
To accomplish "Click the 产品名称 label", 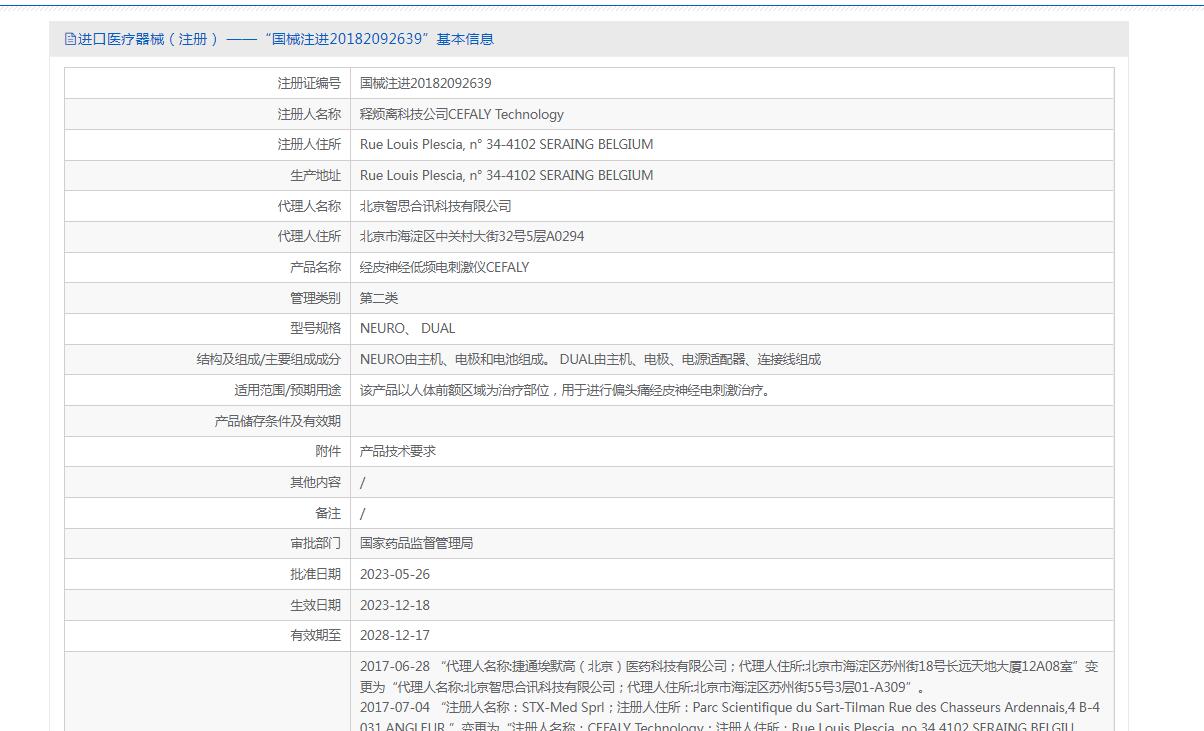I will tap(315, 267).
